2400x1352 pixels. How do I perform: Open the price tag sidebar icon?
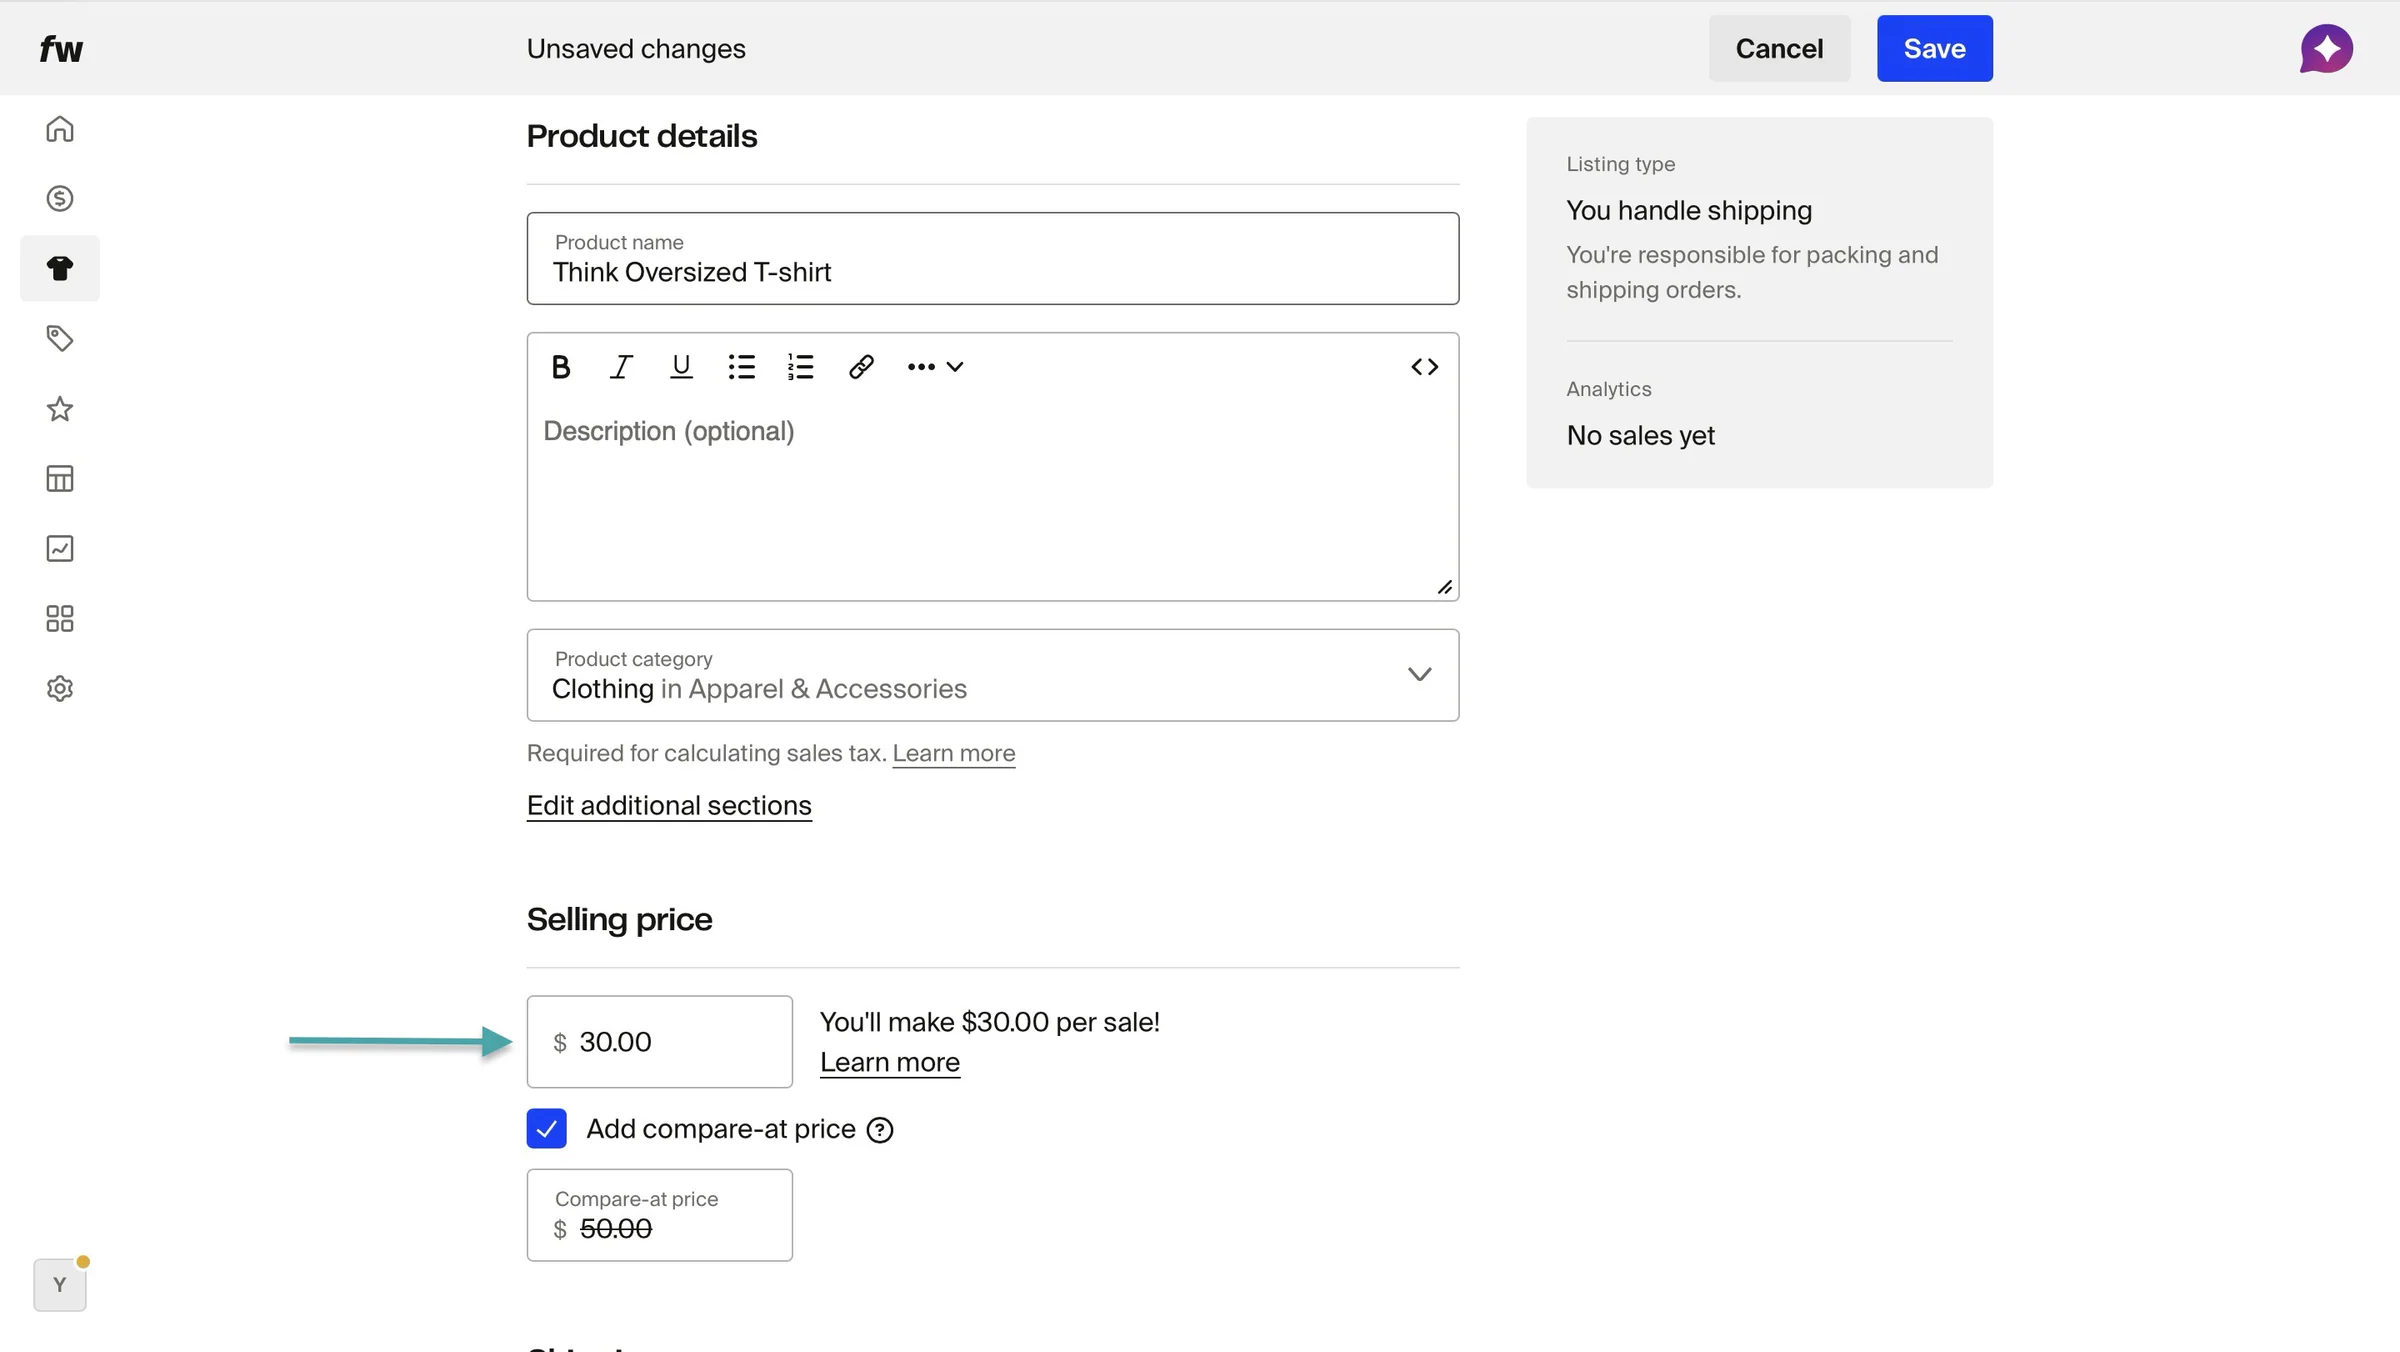[x=60, y=338]
